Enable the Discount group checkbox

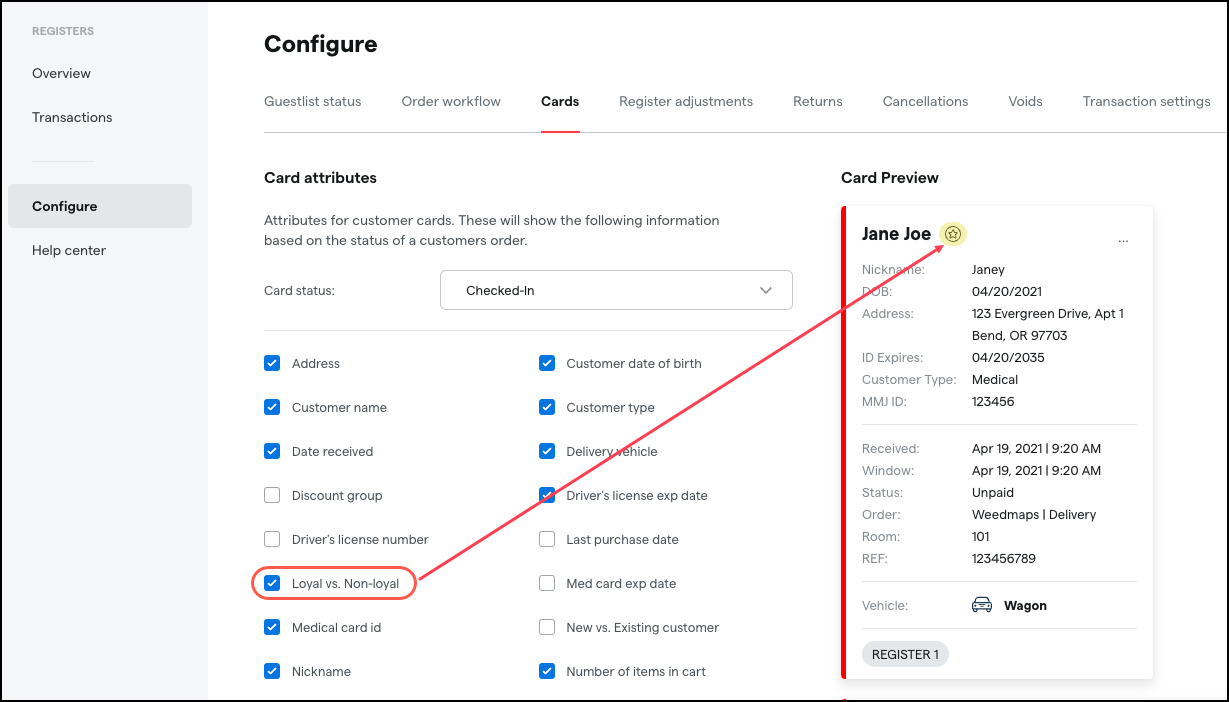[272, 495]
